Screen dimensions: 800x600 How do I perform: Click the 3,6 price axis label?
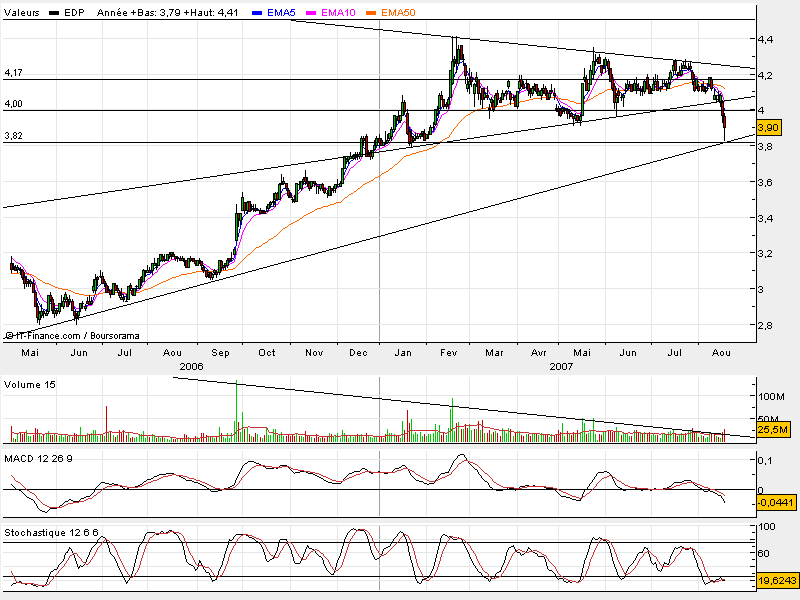(x=766, y=183)
